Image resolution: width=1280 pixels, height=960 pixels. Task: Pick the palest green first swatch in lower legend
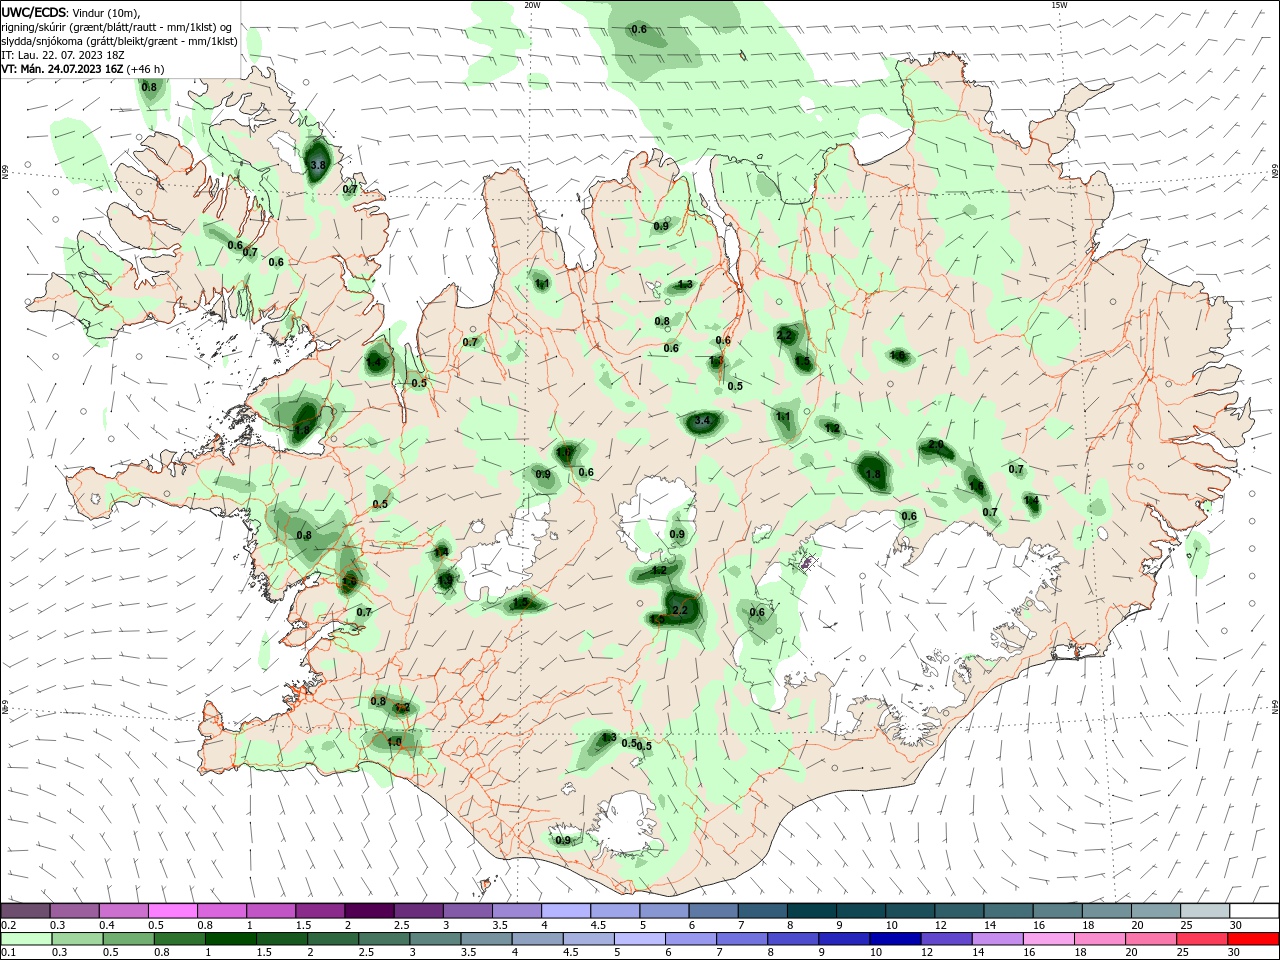coord(25,939)
